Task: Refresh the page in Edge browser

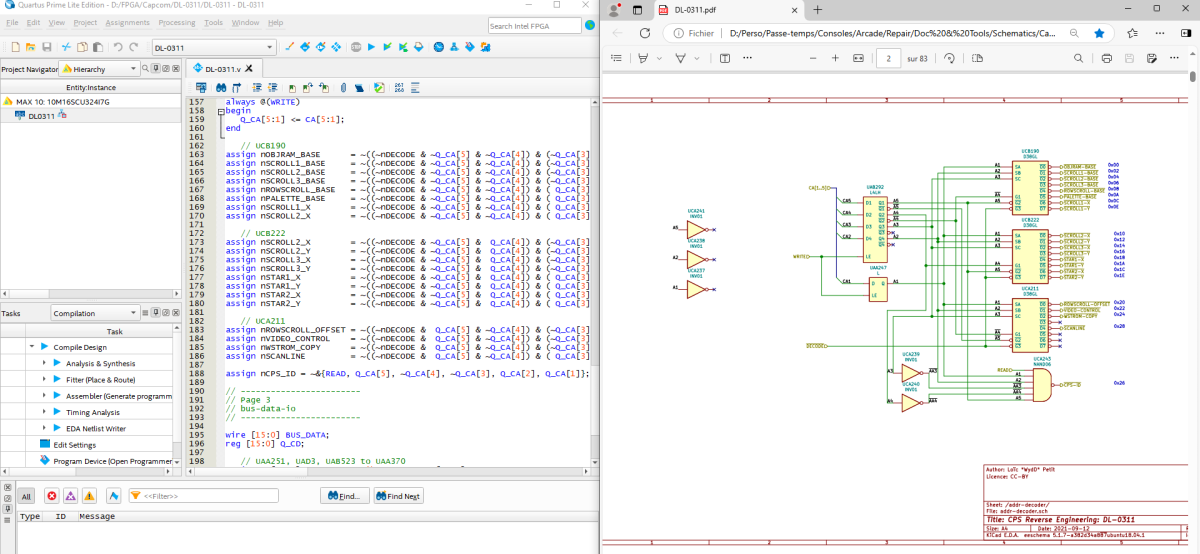Action: 645,33
